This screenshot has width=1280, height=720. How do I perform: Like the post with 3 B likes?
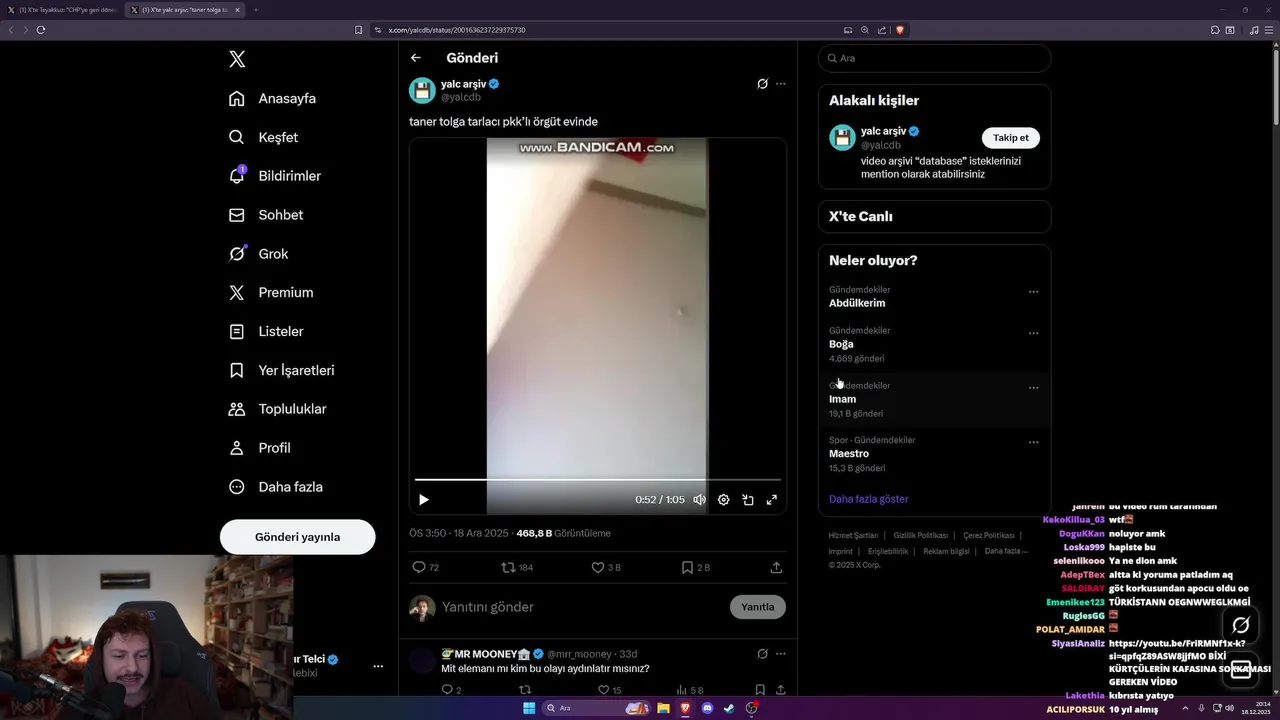[606, 567]
